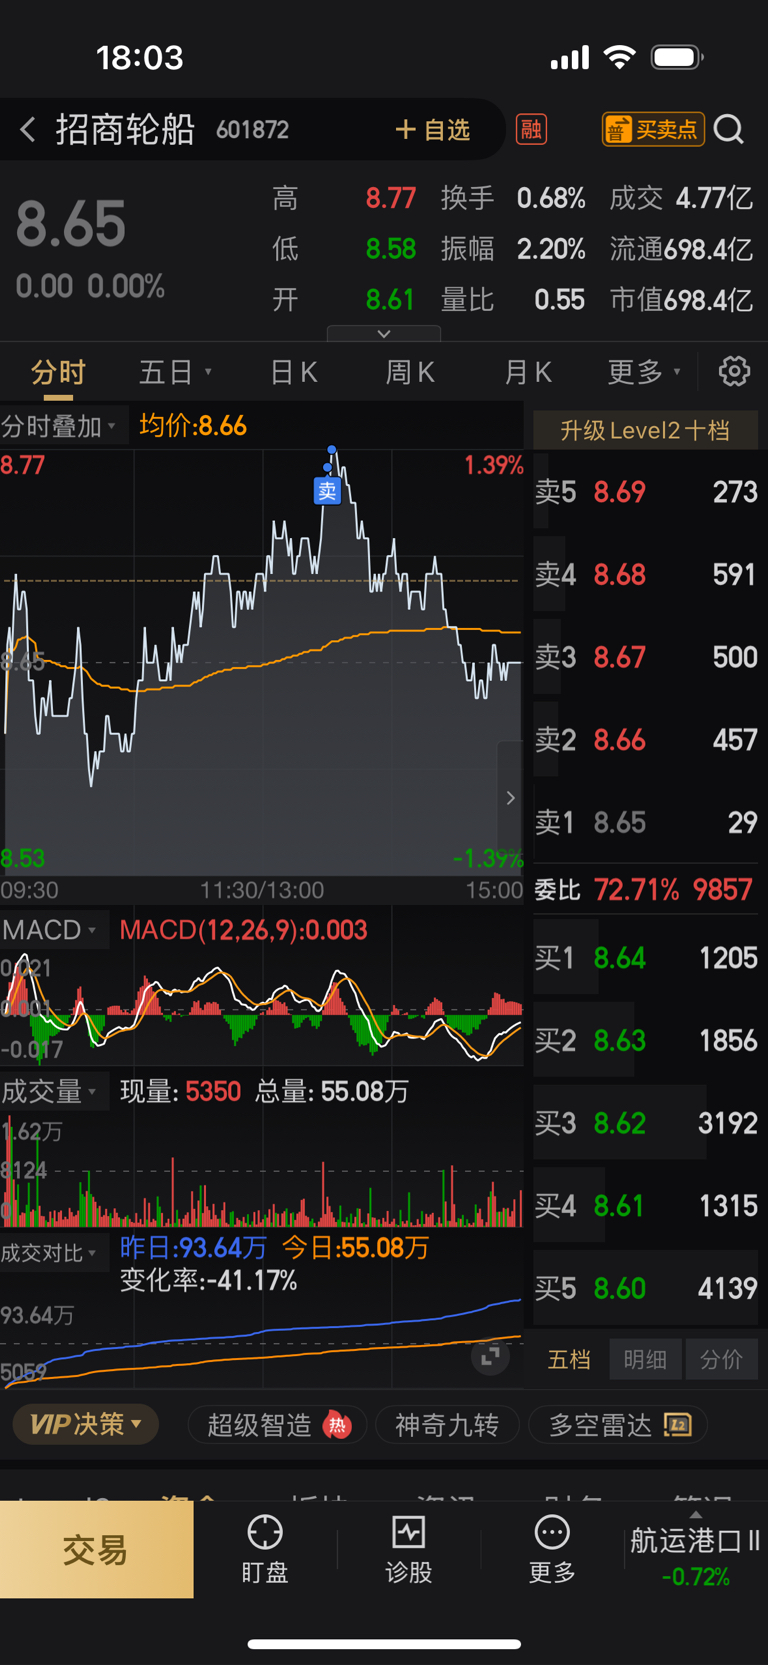Tap the 成交 4.77亿 turnover amount

click(x=681, y=198)
